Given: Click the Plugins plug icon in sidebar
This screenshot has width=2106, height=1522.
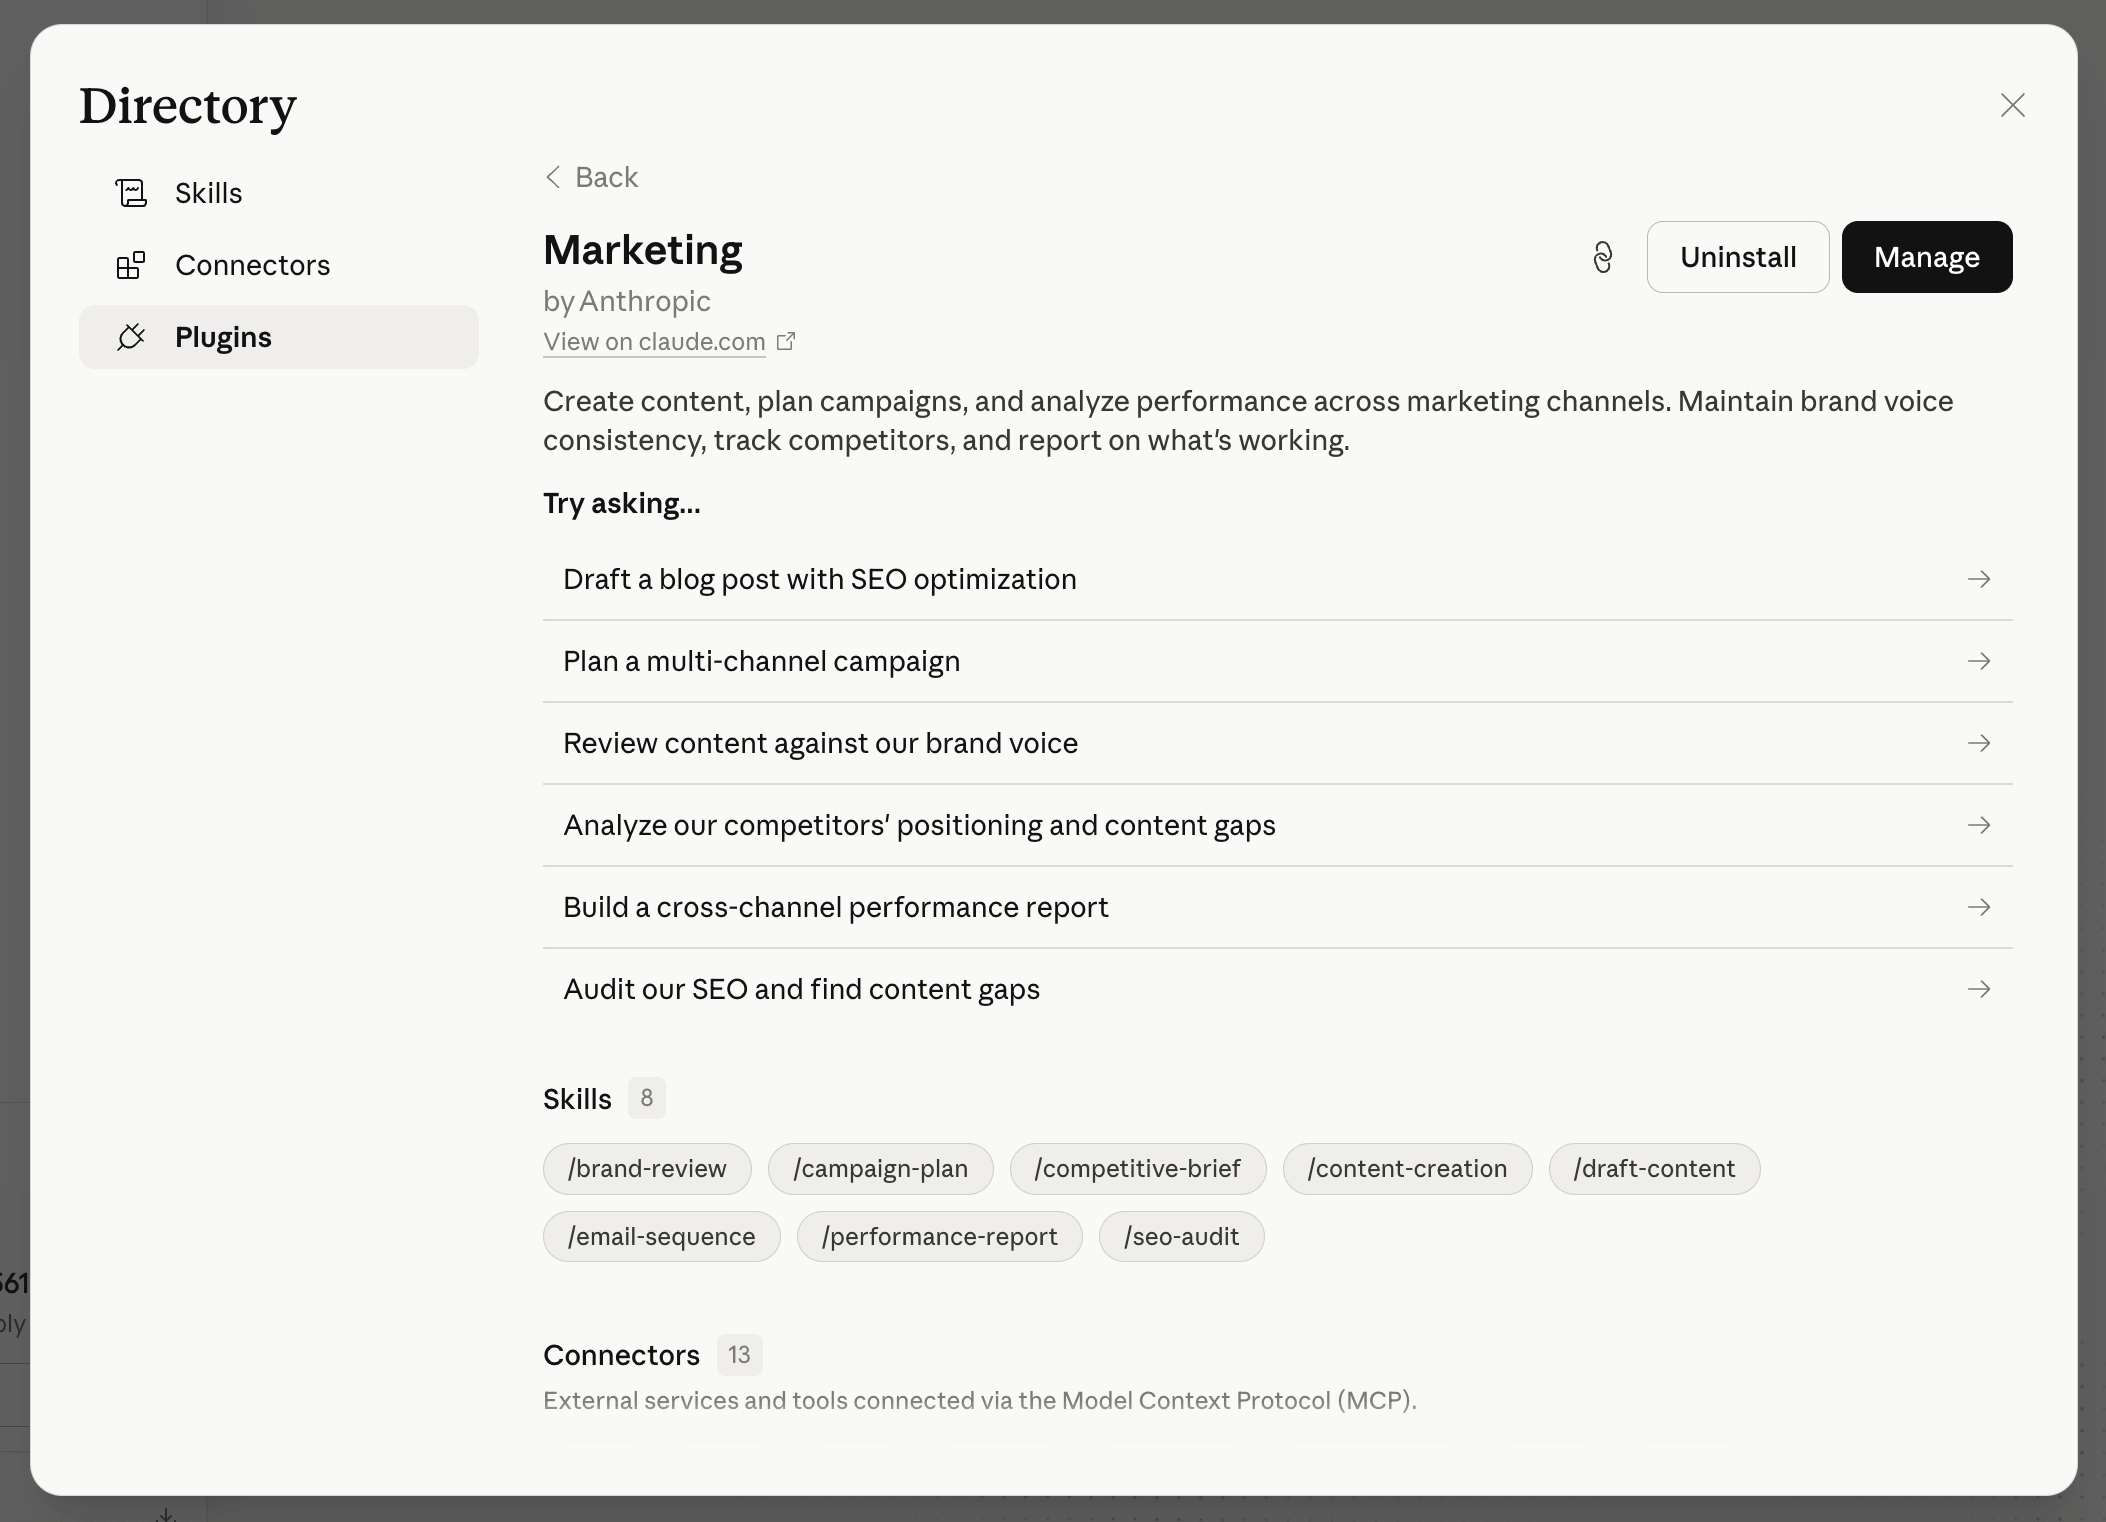Looking at the screenshot, I should 131,337.
